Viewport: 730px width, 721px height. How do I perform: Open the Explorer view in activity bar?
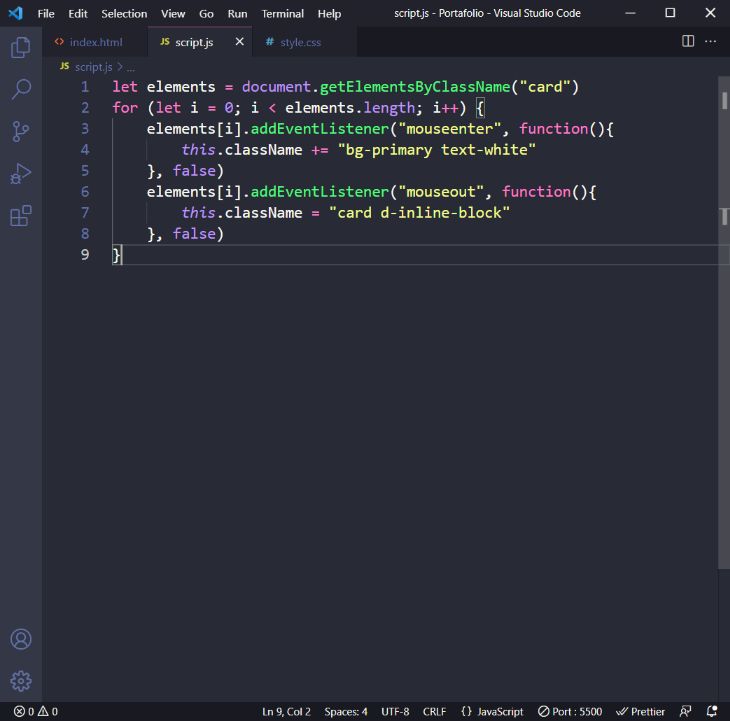click(20, 47)
